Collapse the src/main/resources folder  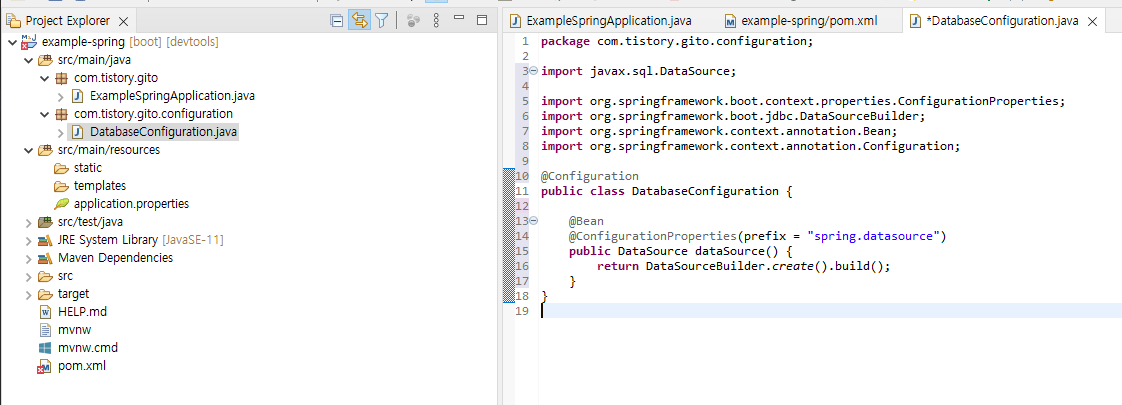[x=28, y=150]
